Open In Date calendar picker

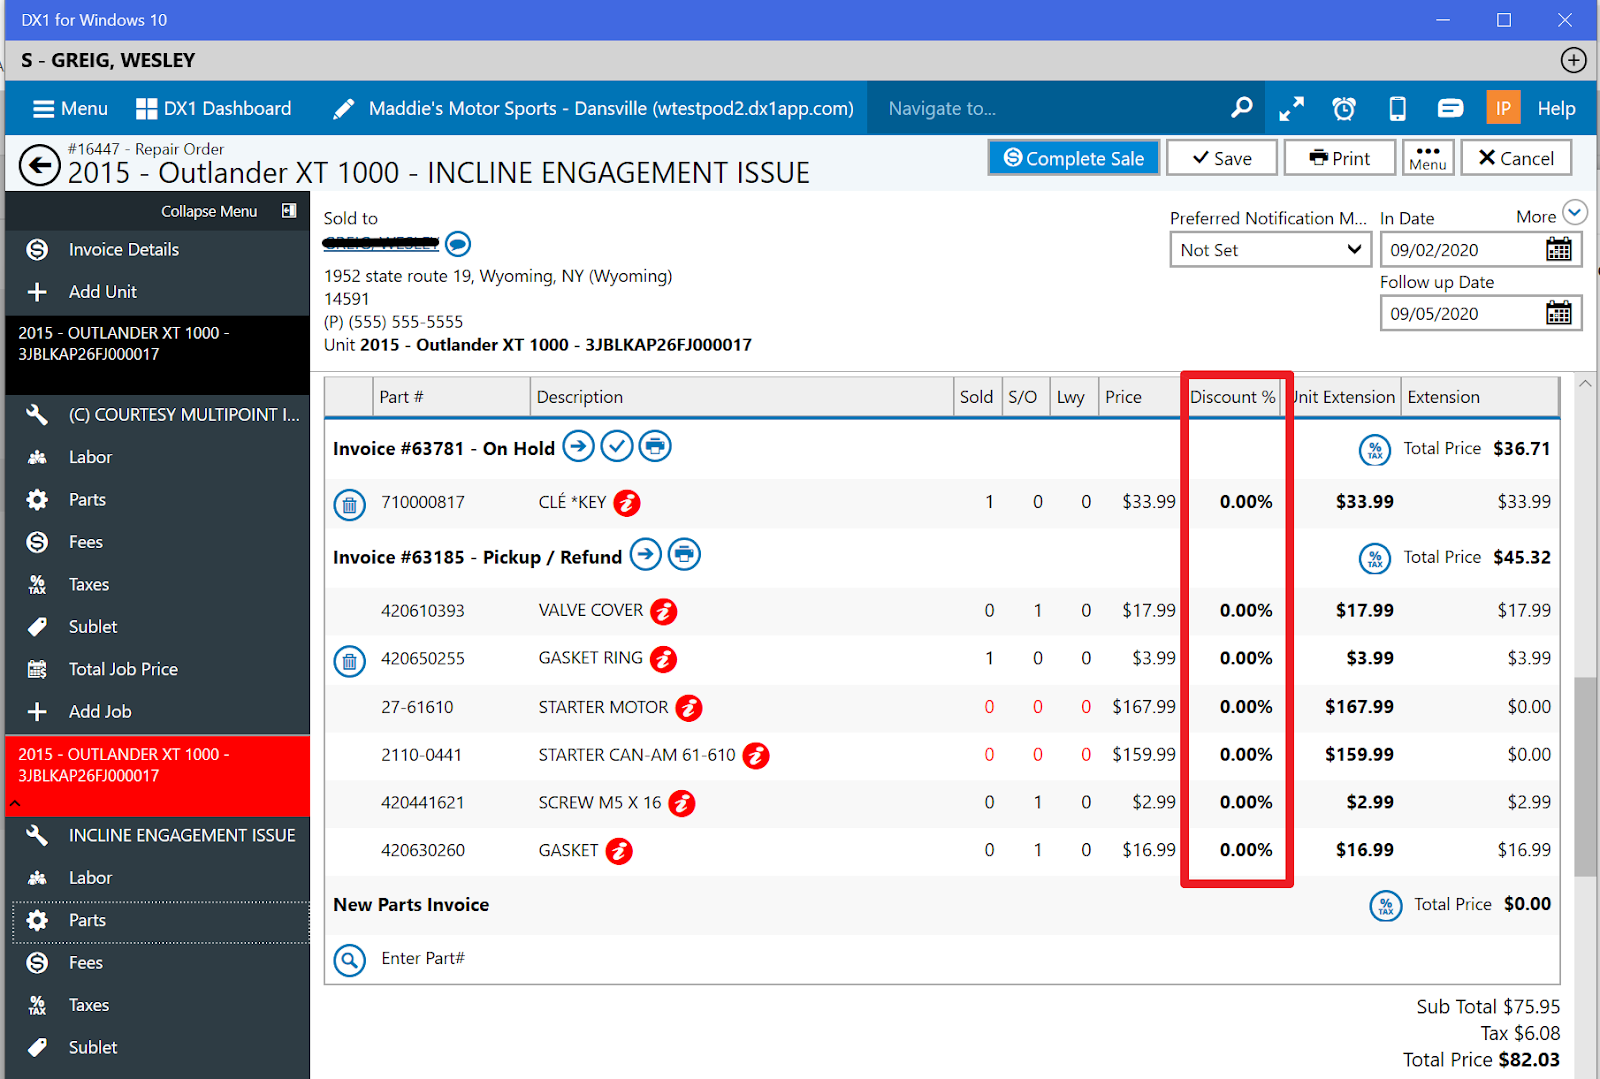point(1558,249)
